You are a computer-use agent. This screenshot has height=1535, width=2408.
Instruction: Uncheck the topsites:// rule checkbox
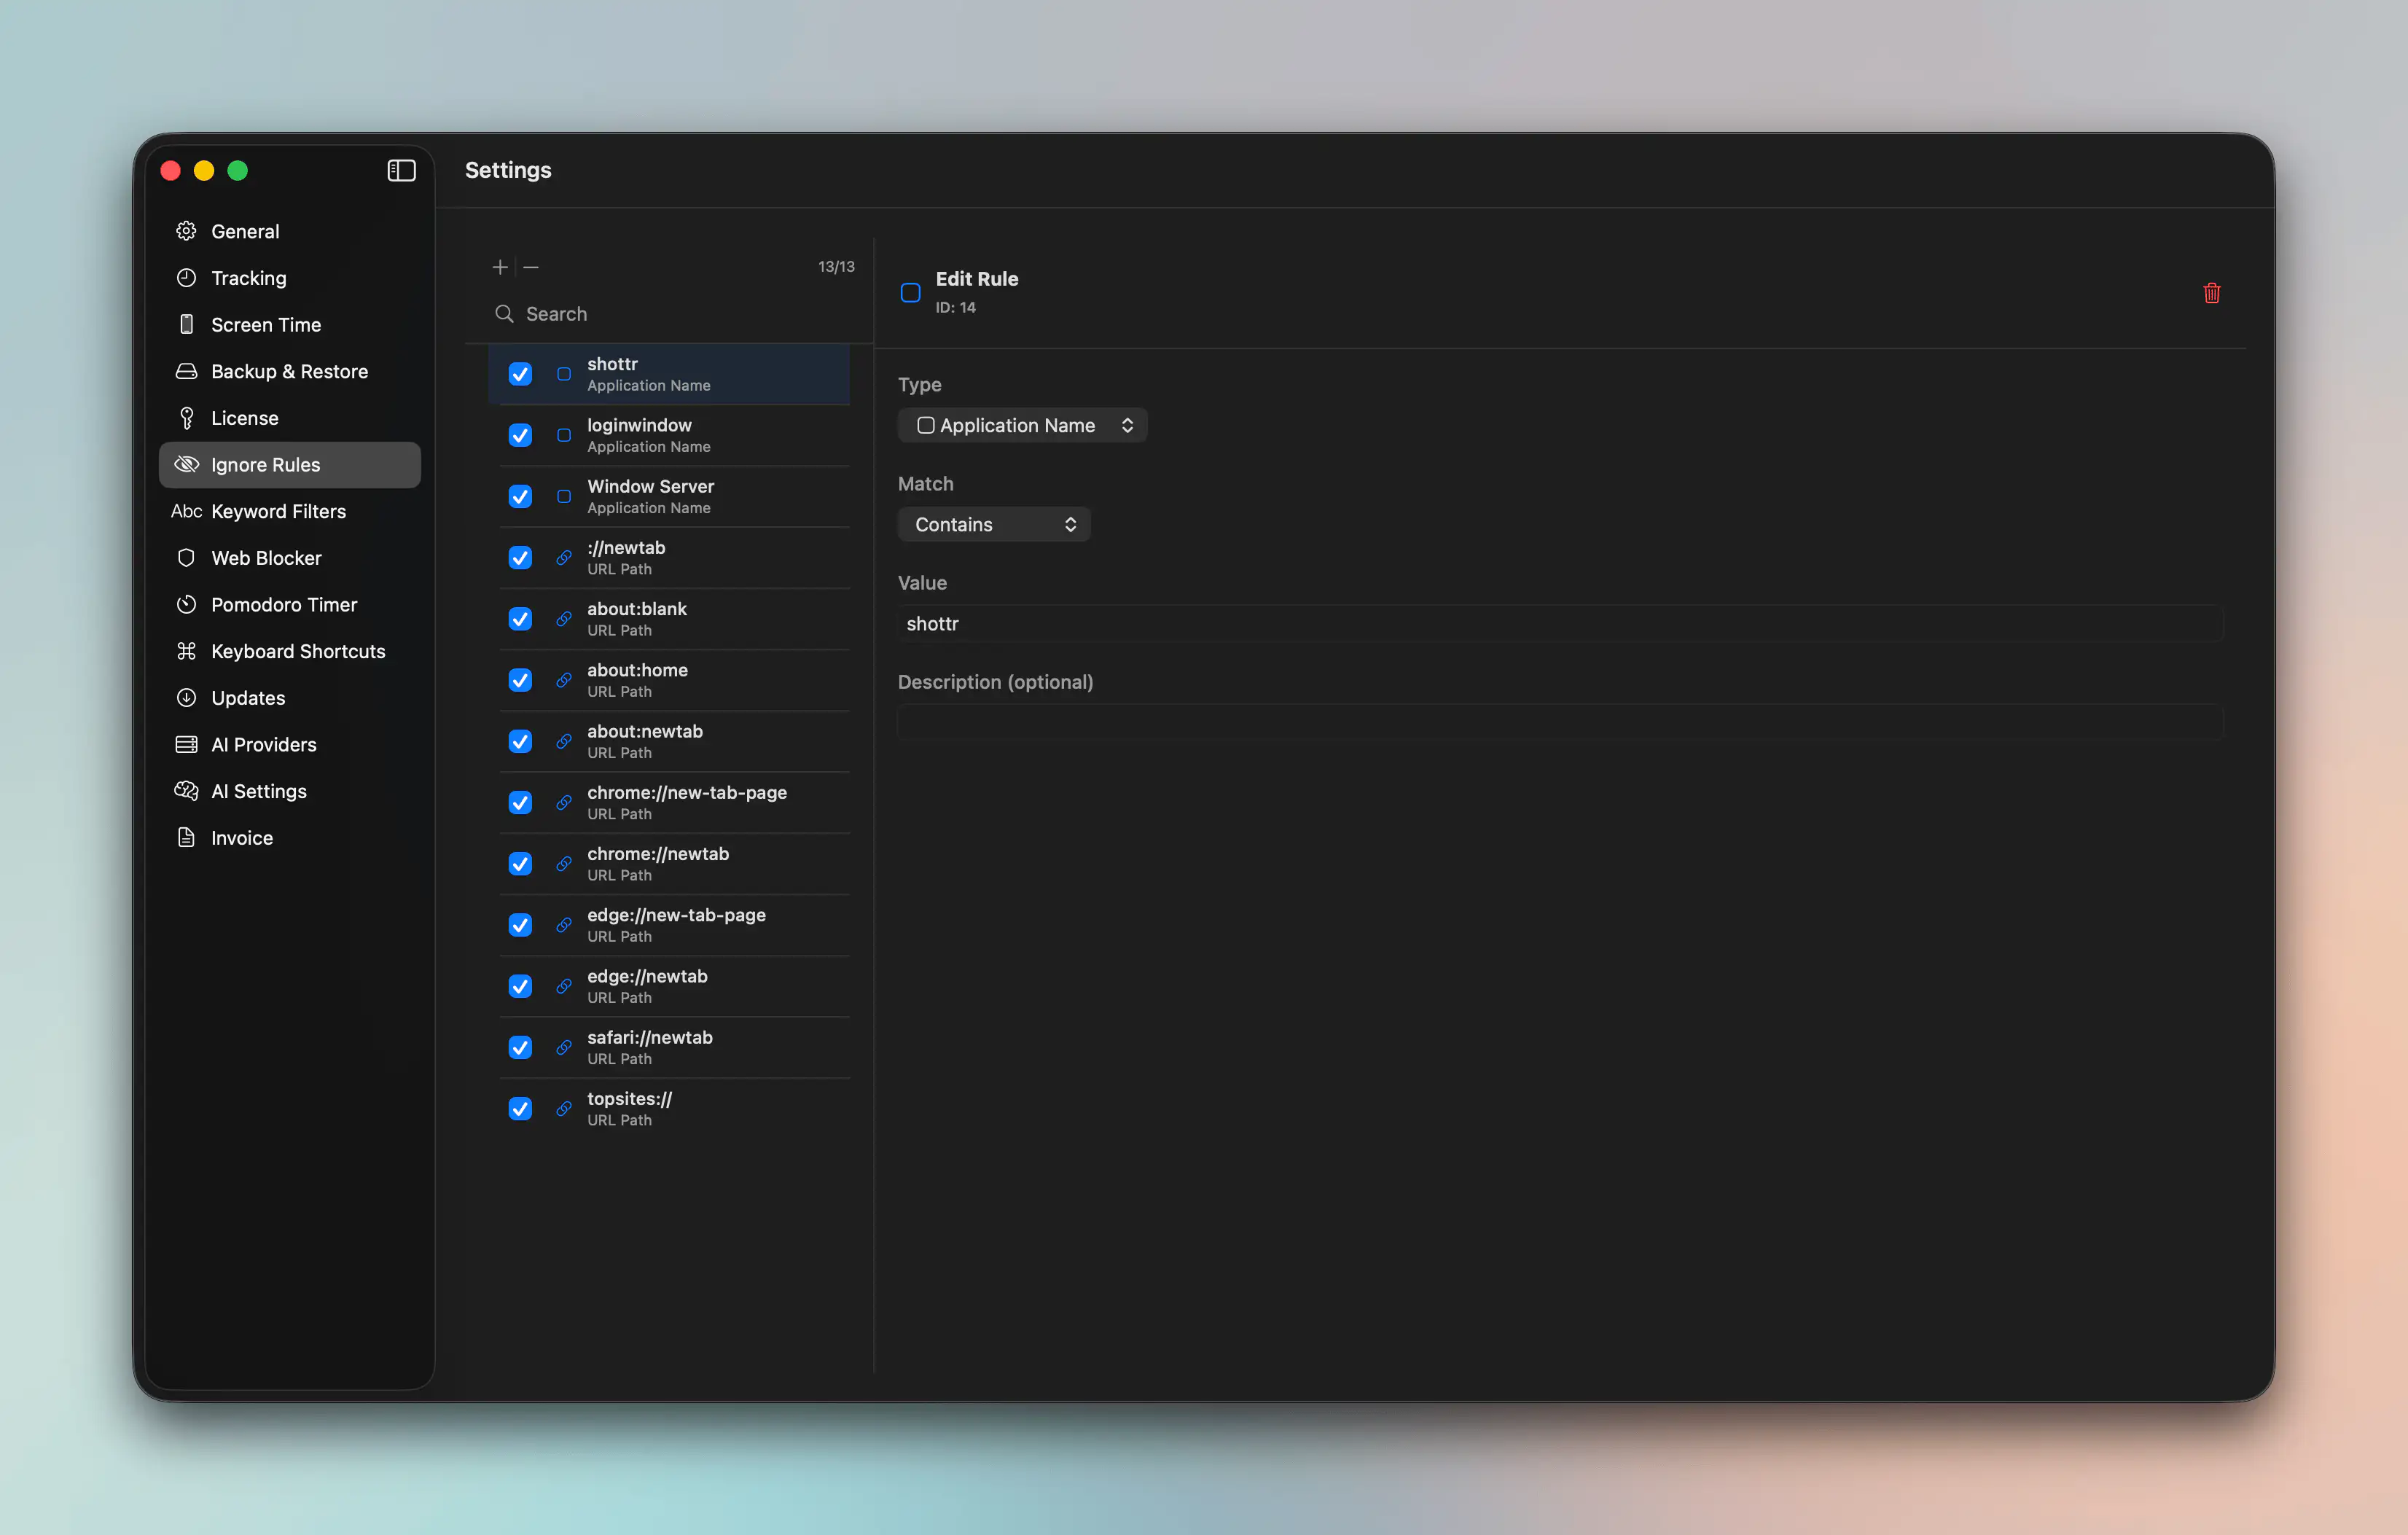click(520, 1109)
